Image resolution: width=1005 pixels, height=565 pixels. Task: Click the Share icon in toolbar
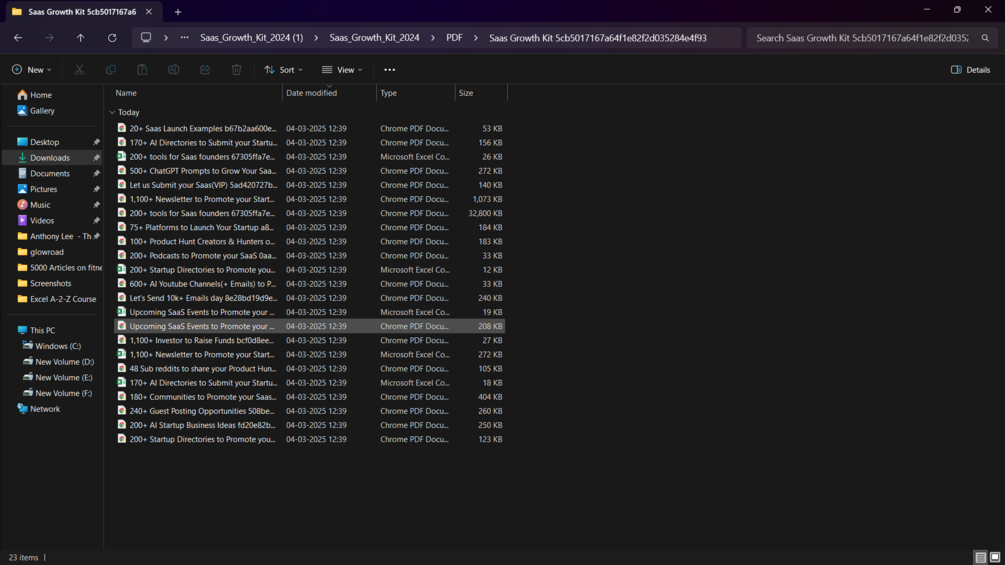(205, 70)
